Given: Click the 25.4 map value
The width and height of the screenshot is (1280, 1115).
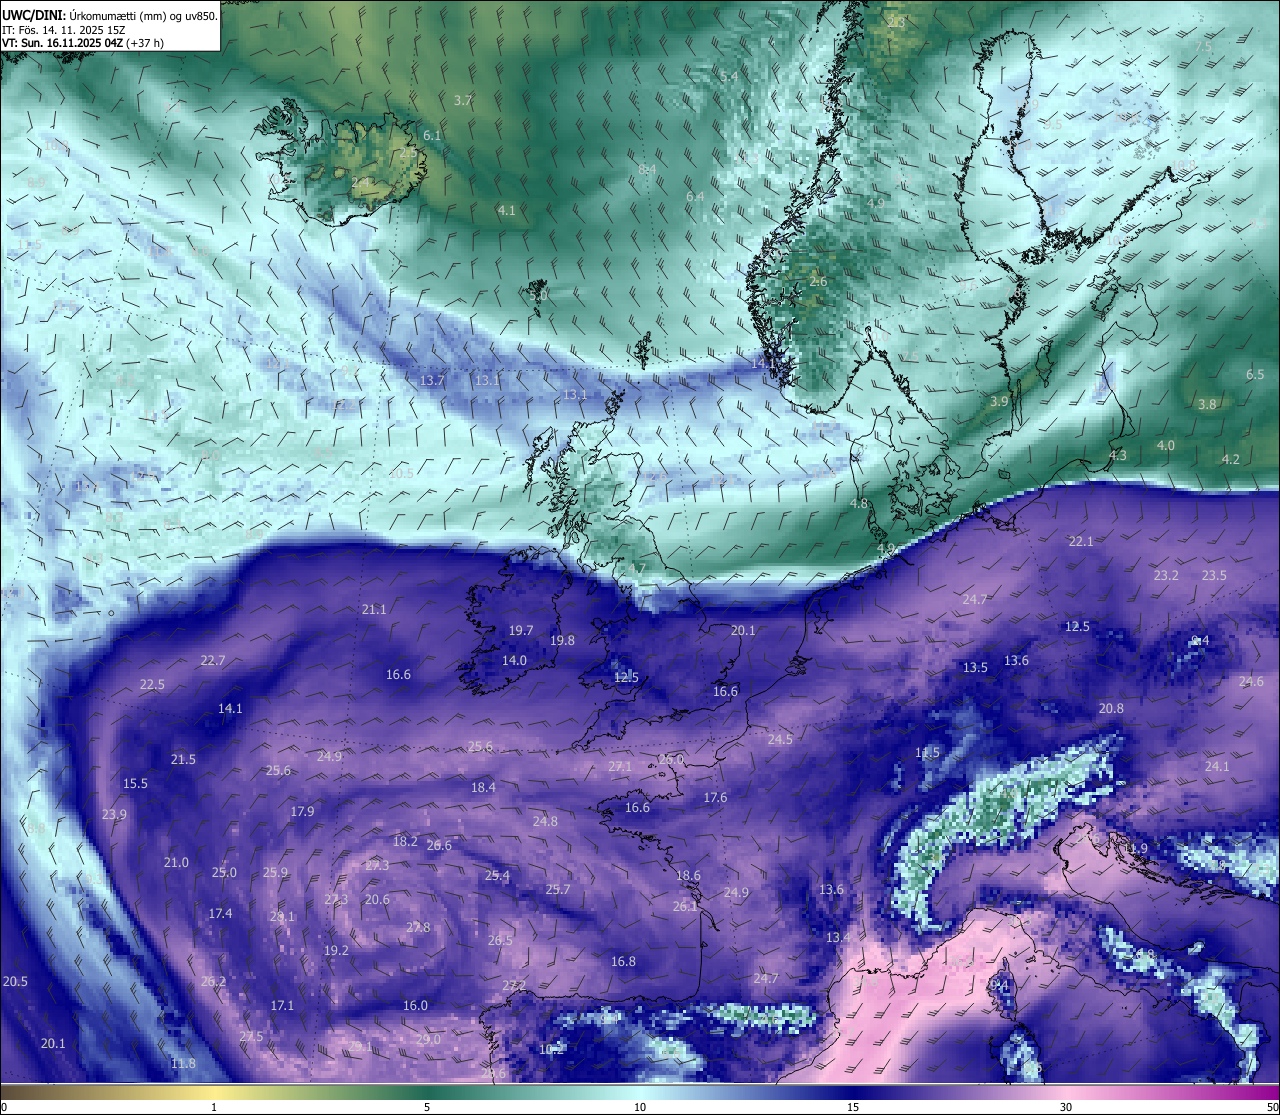Looking at the screenshot, I should 497,876.
